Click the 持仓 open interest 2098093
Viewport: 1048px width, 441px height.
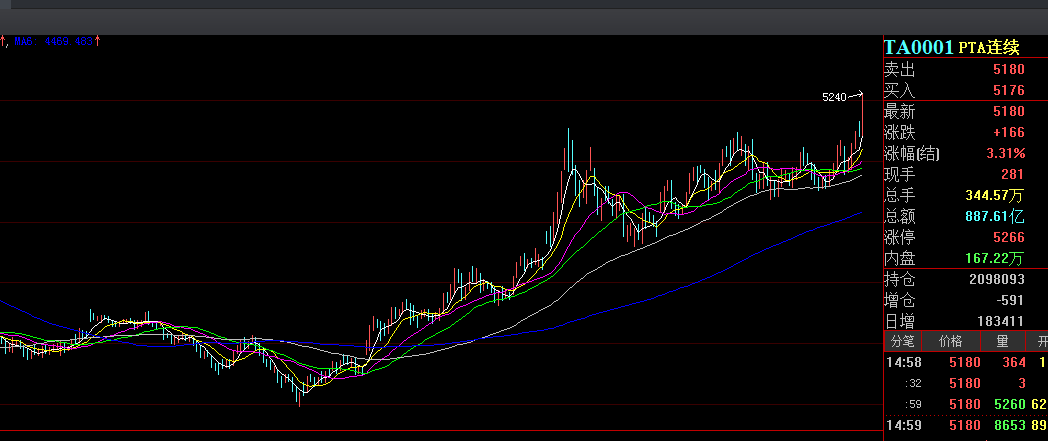coord(996,279)
